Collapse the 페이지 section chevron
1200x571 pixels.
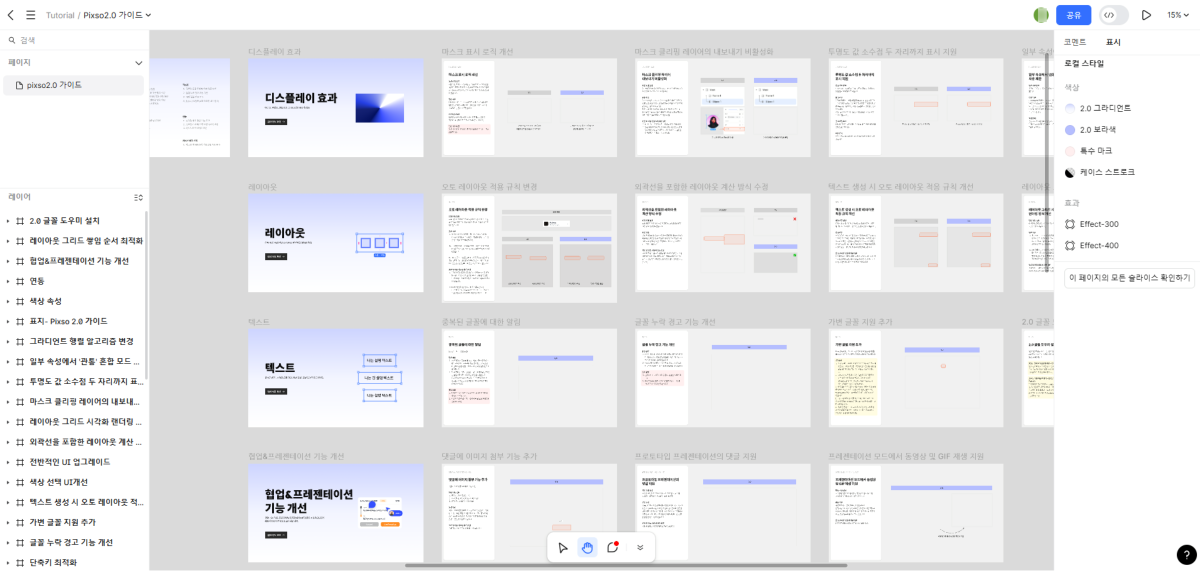point(139,63)
